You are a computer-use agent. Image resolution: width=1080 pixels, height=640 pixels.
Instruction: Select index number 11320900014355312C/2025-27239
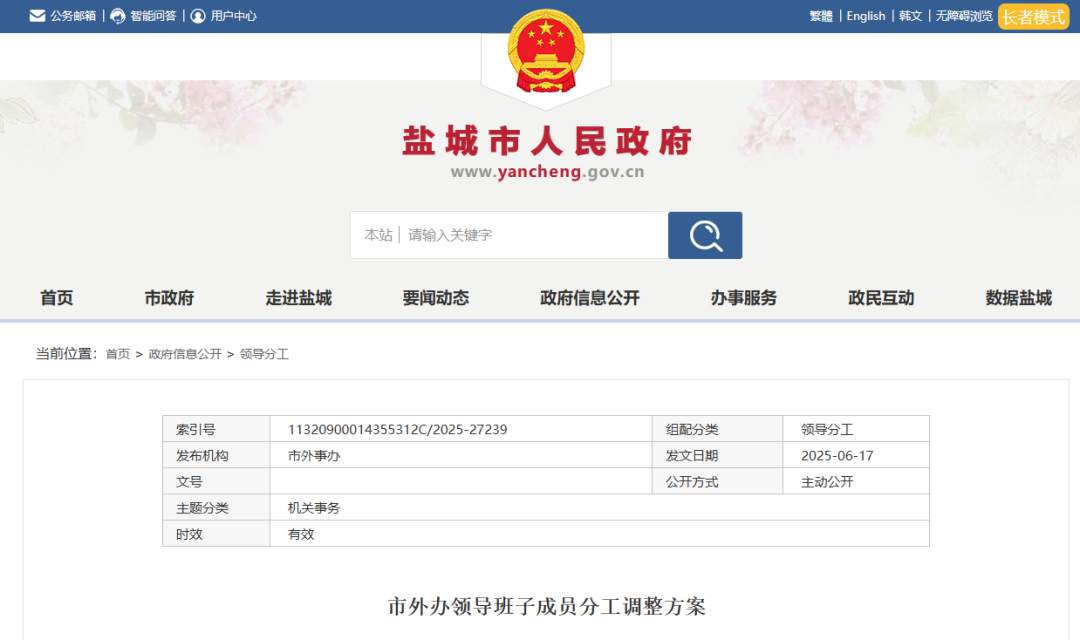pyautogui.click(x=397, y=429)
